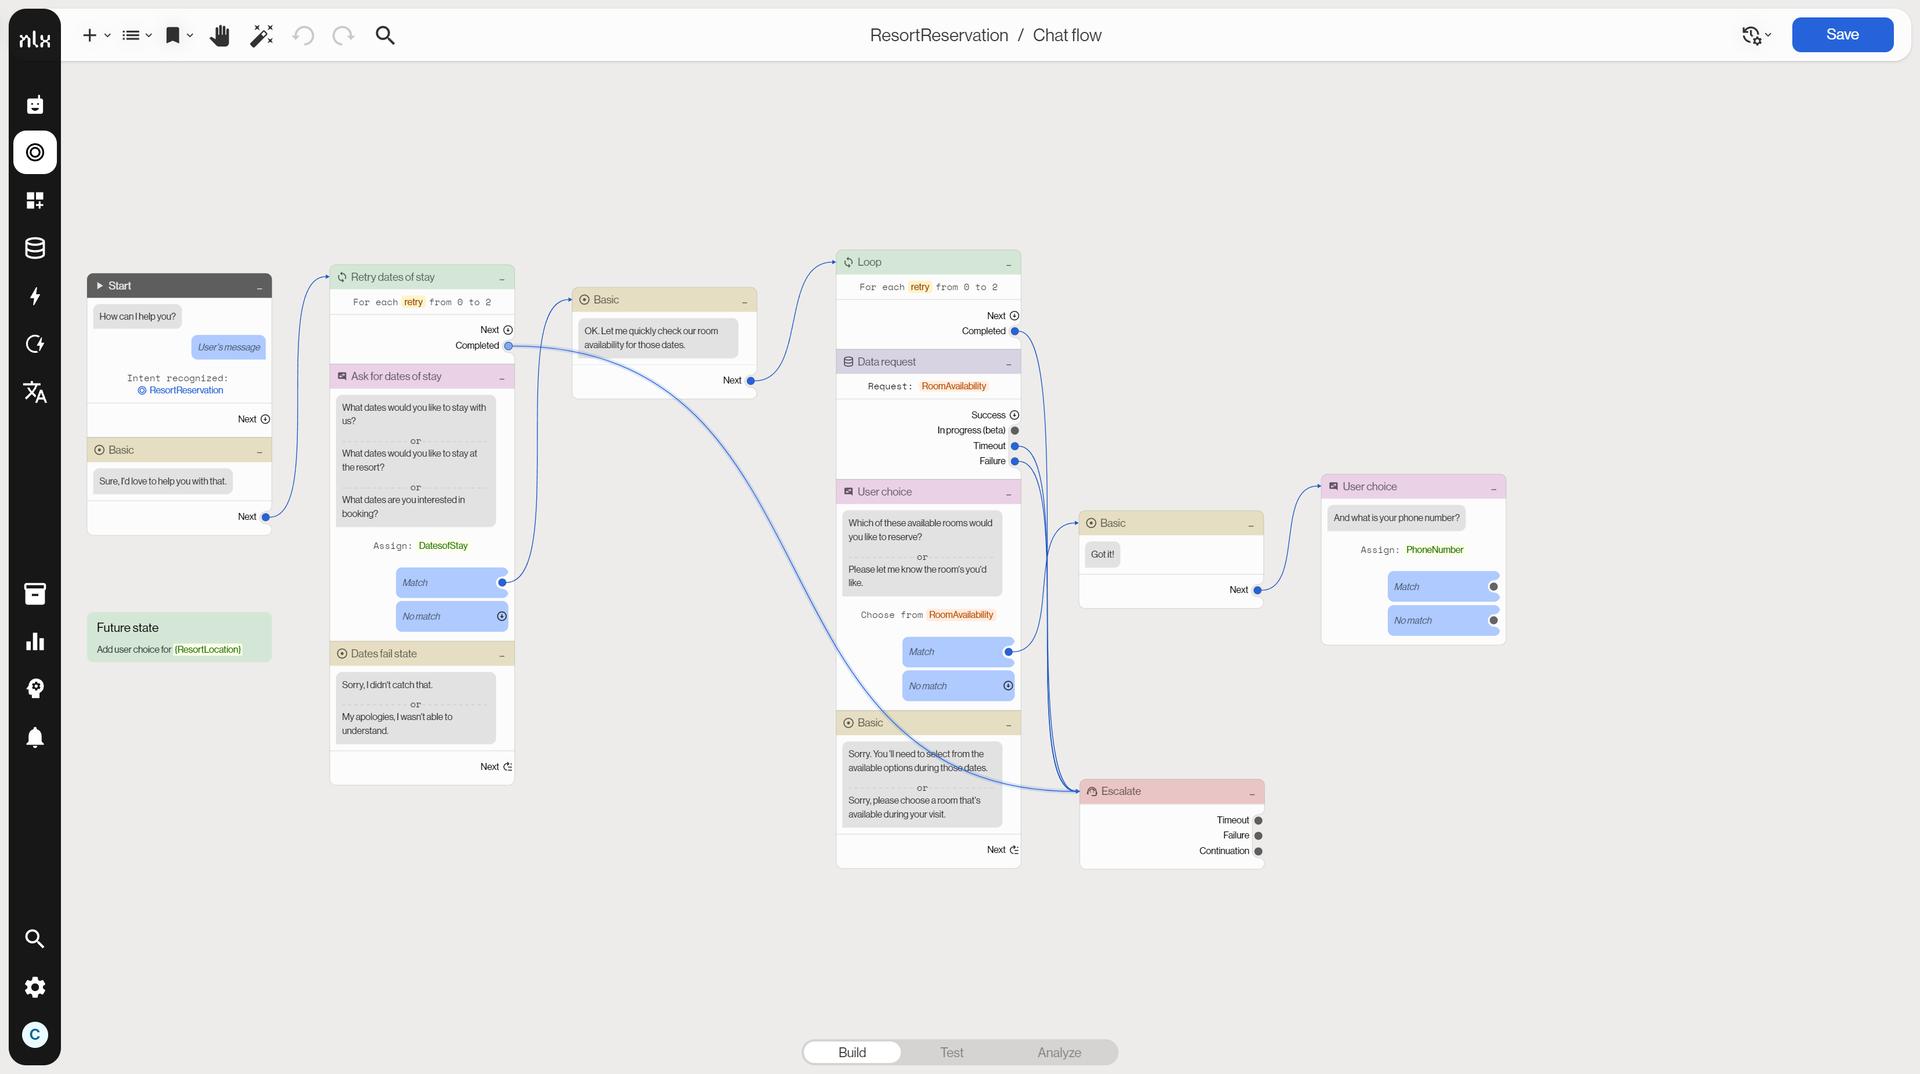This screenshot has width=1920, height=1074.
Task: Open the translations sidebar icon
Action: (35, 392)
